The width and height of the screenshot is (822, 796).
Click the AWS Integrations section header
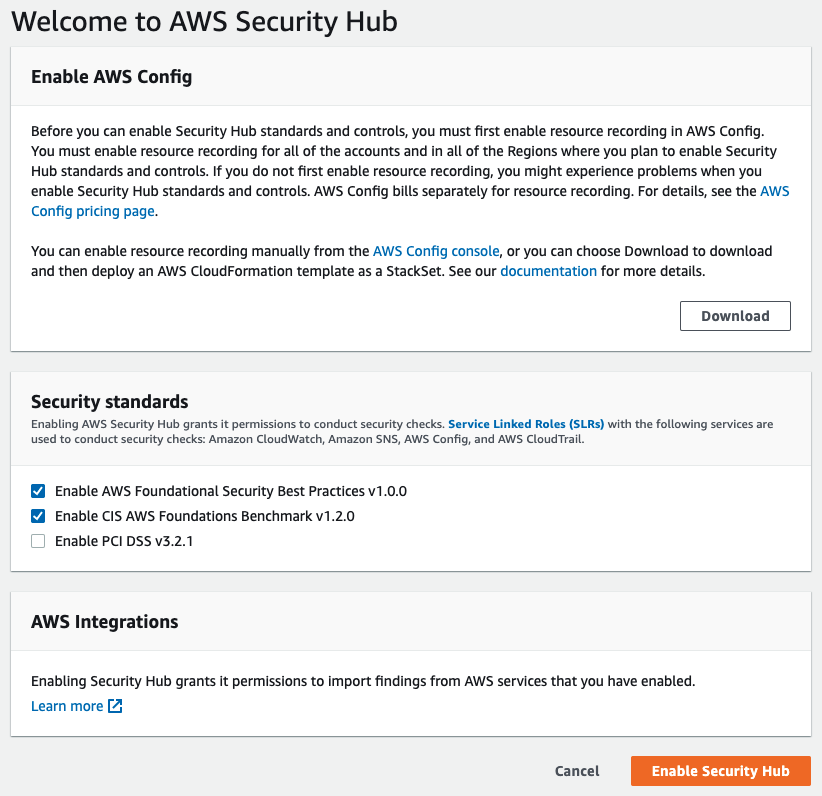point(106,621)
